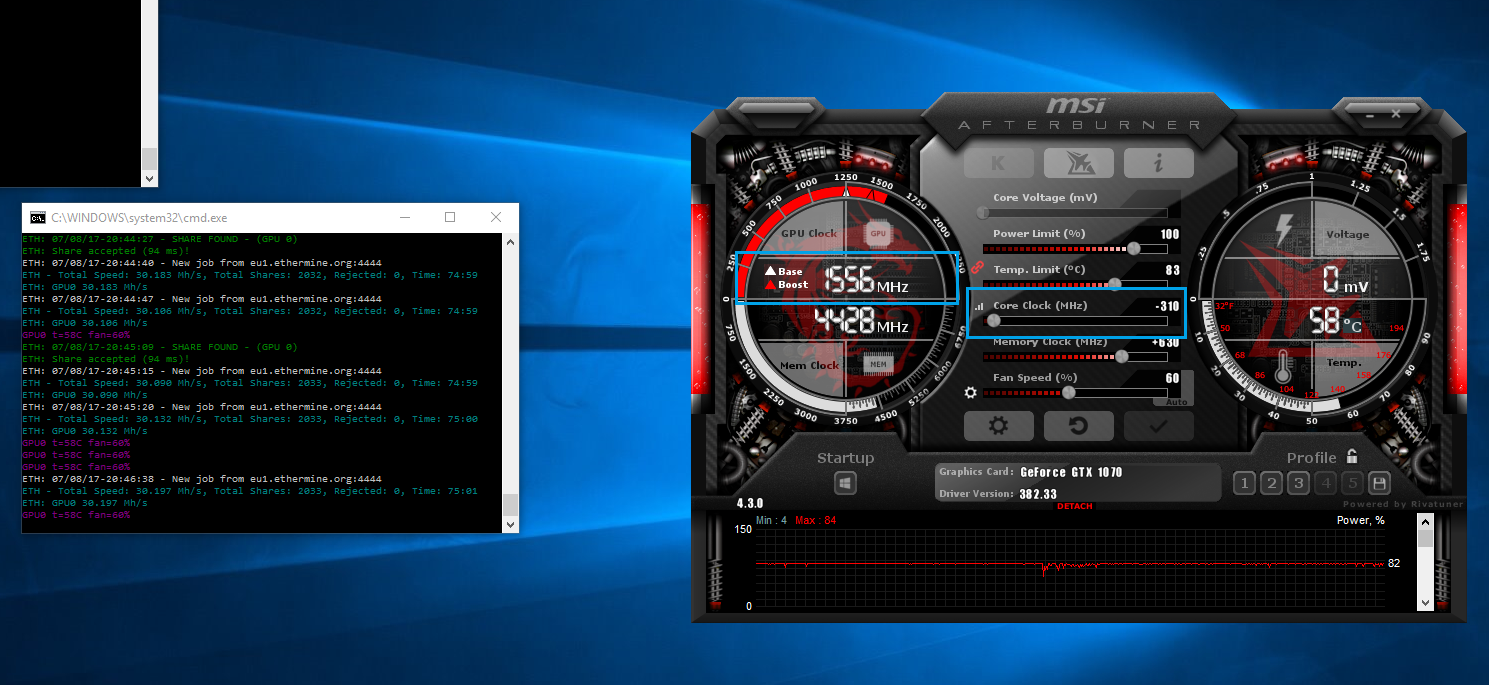The image size is (1489, 685).
Task: Click cmd.exe scrollbar down arrow
Action: point(511,524)
